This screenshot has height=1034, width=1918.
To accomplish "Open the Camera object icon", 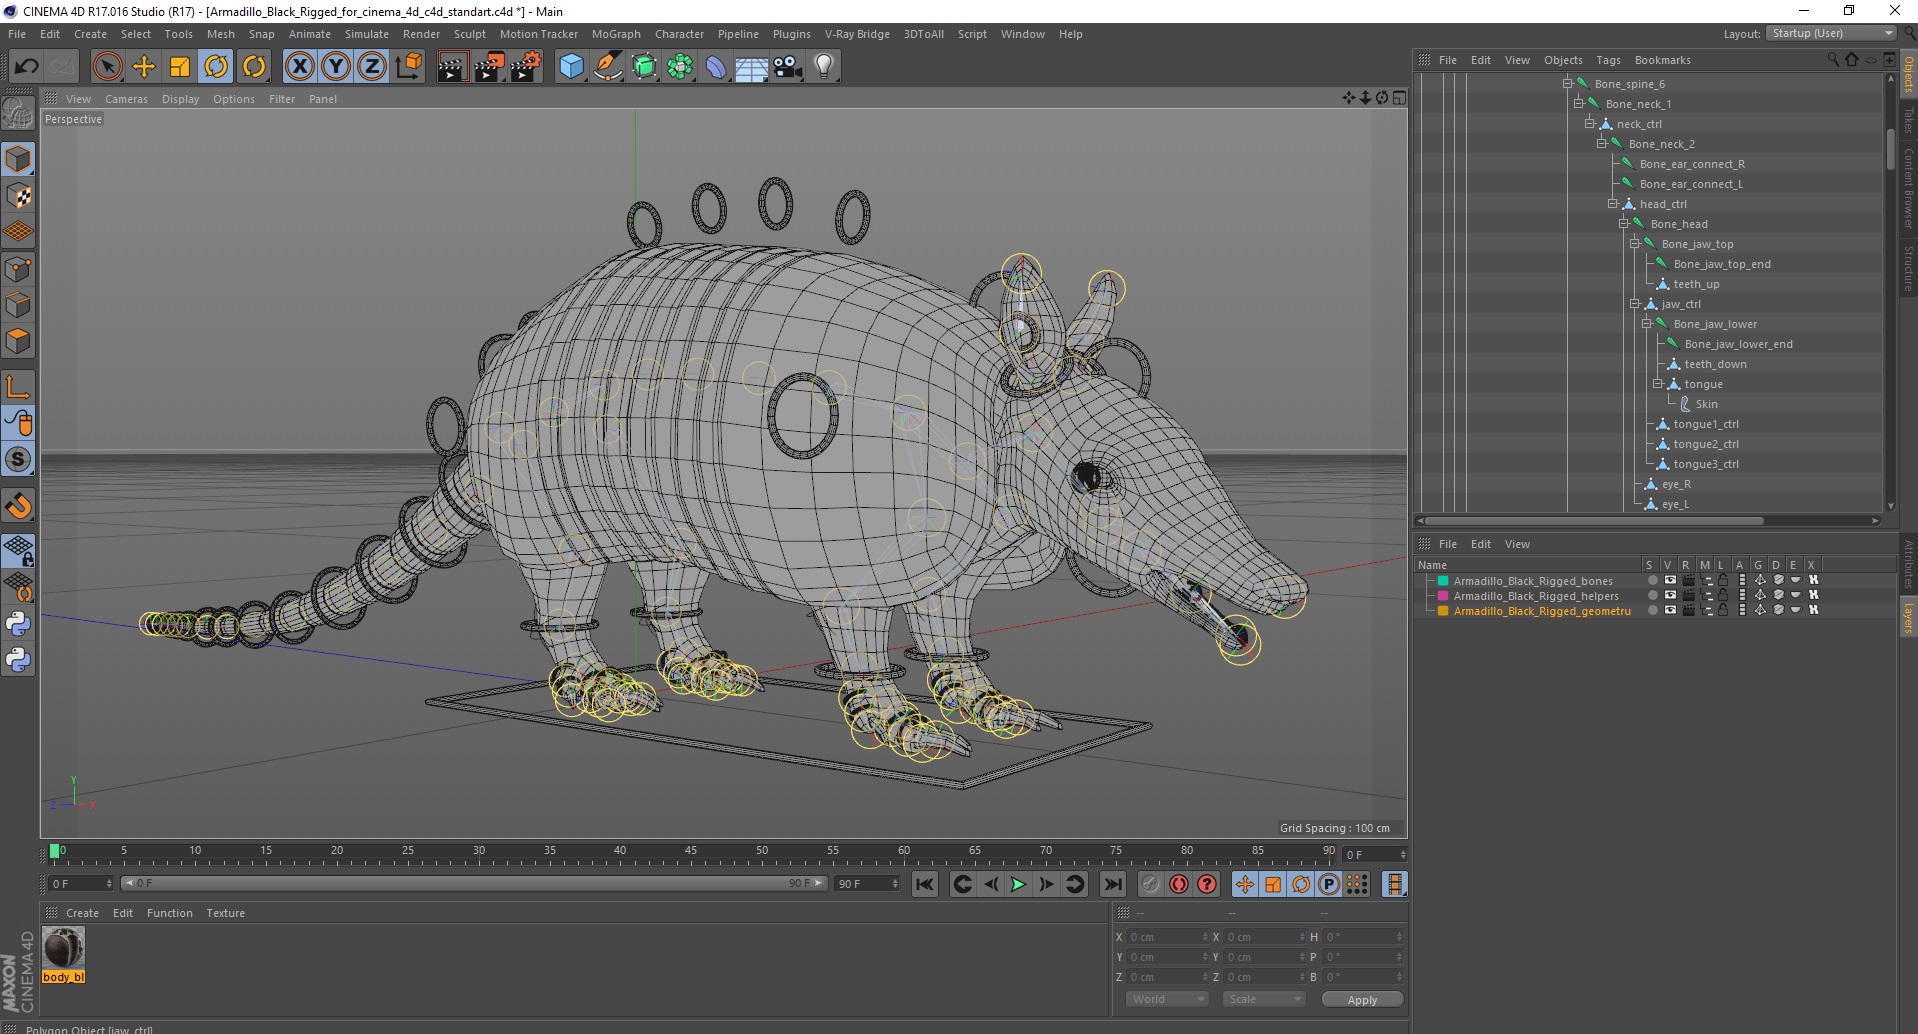I will tap(788, 67).
